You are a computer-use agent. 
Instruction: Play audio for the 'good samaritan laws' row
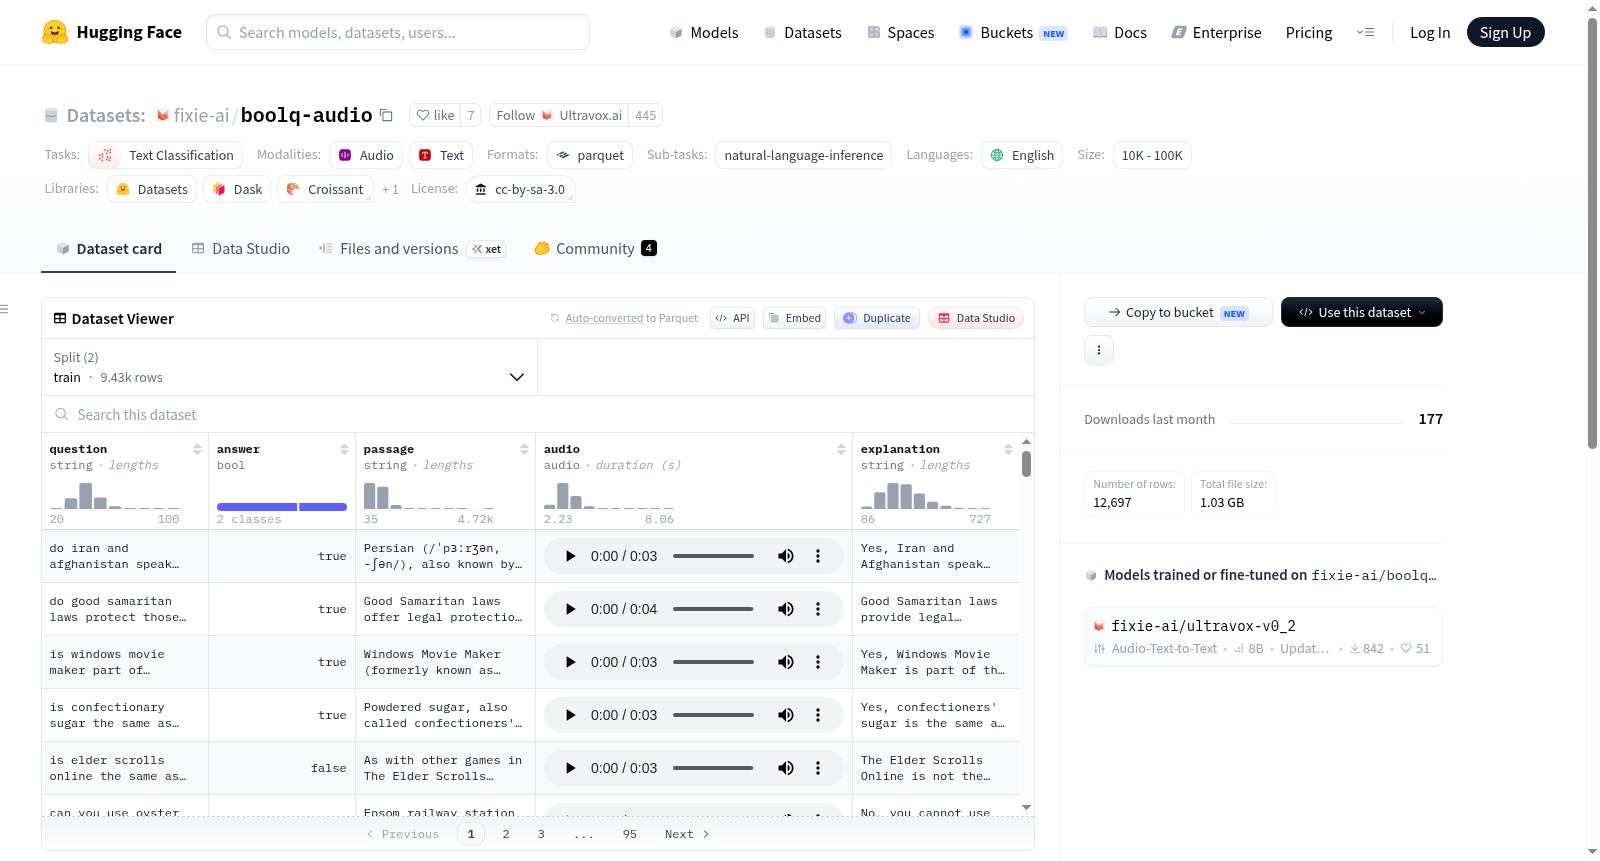tap(570, 609)
